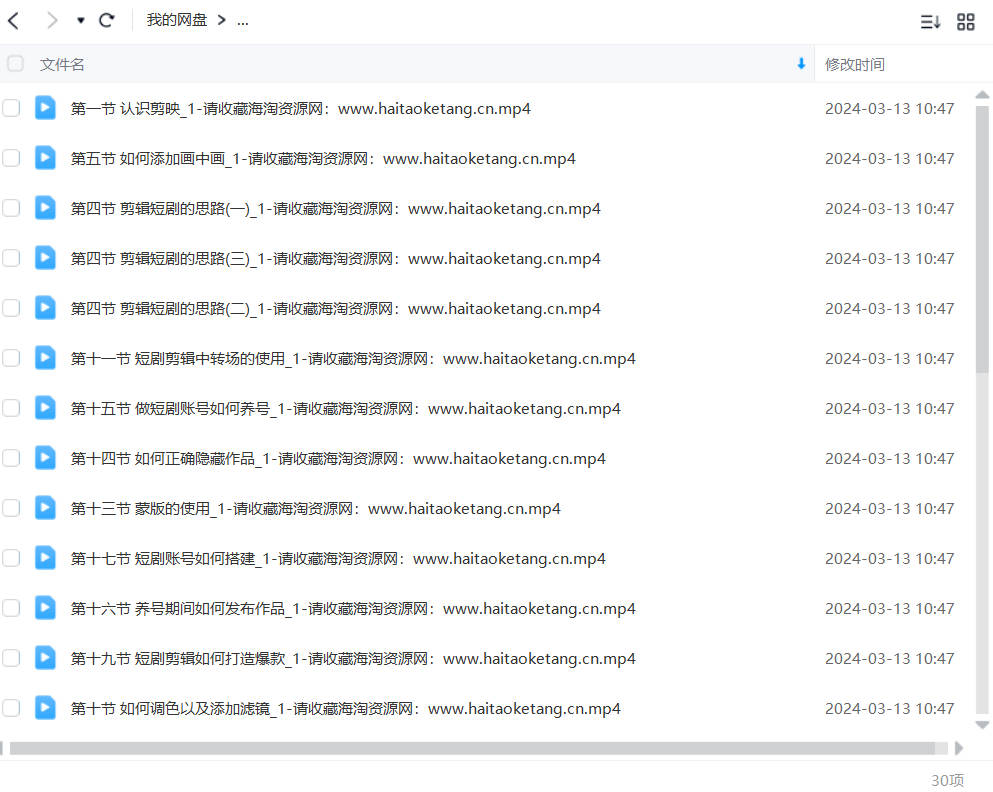Select checkbox for 第四节 剪辑短剧的思路(二)
Screen dimensions: 993x792
coord(11,308)
